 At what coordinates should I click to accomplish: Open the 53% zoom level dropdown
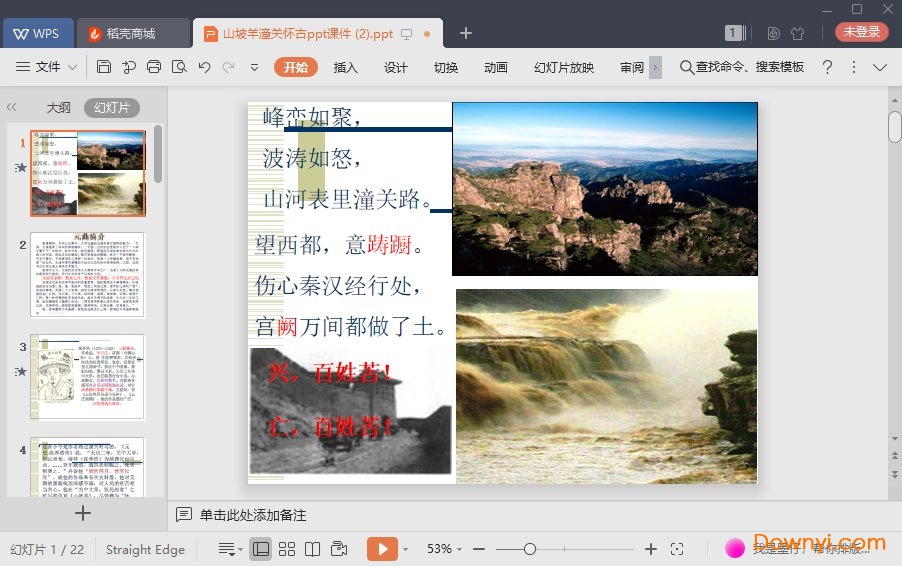pos(444,549)
